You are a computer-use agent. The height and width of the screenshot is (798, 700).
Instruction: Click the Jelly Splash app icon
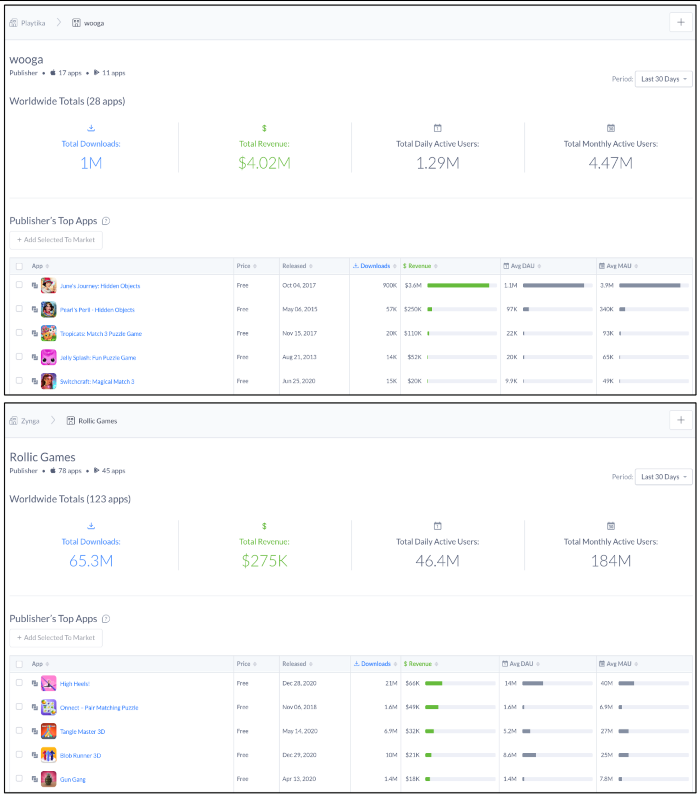[48, 357]
